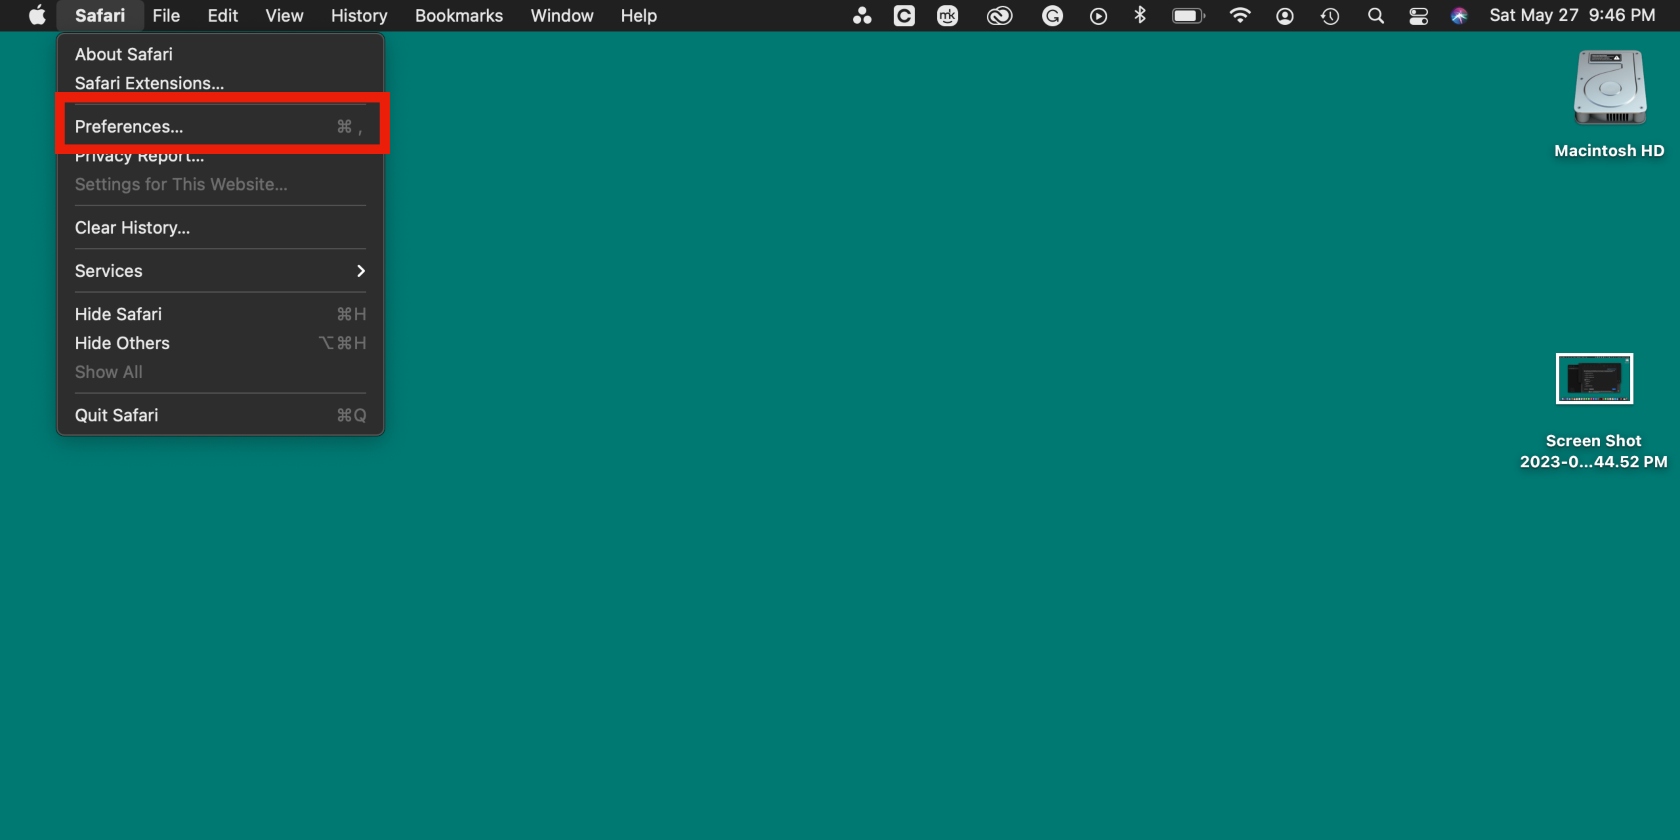
Task: Click the play circle menu bar icon
Action: click(1098, 15)
